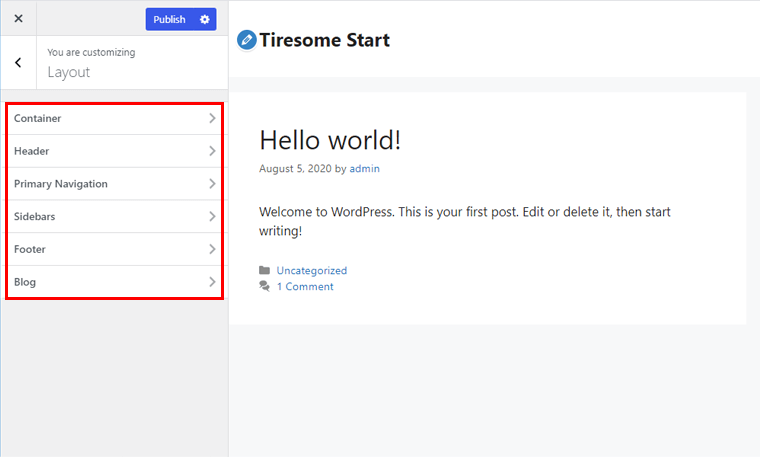Open the Container section
The width and height of the screenshot is (760, 457).
(38, 118)
